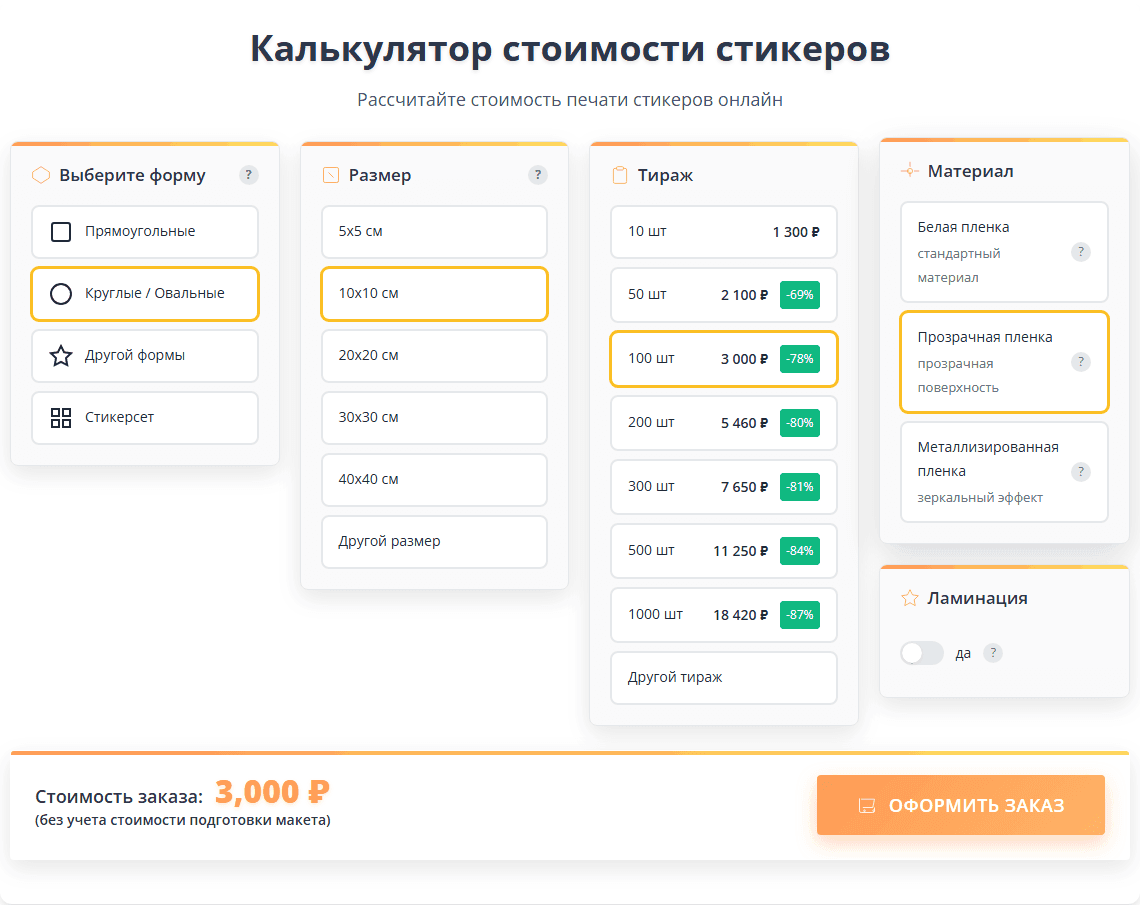Click the icon beside Материал heading
Screen dimensions: 1140x905
910,171
